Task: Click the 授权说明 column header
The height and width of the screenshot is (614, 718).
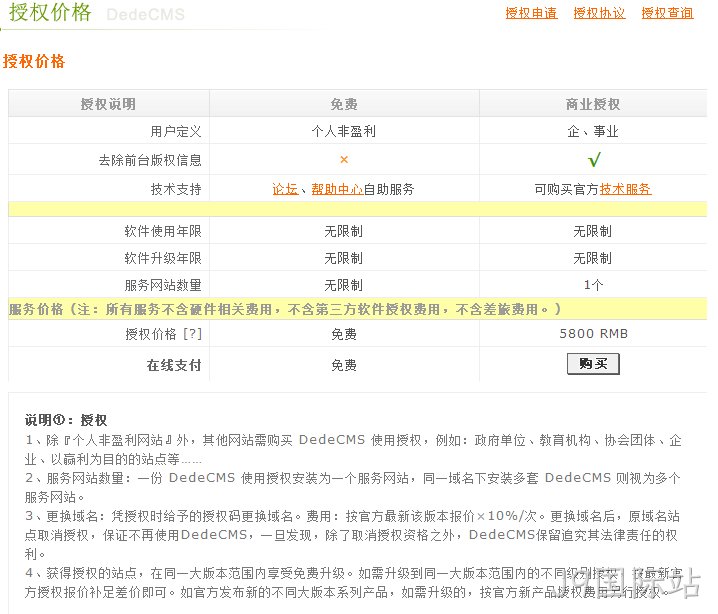Action: click(108, 104)
